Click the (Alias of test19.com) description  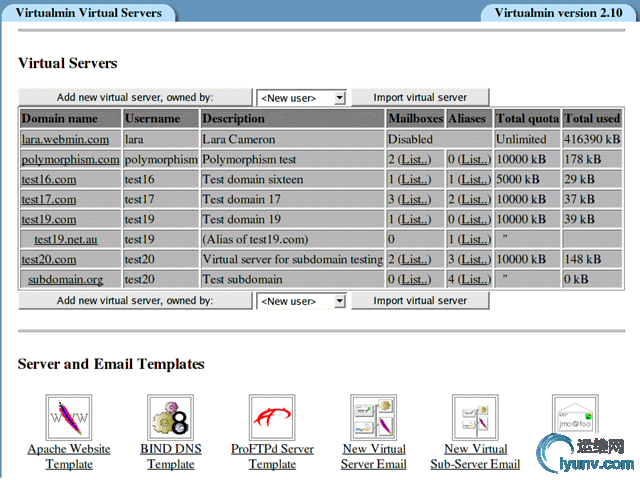tap(292, 240)
